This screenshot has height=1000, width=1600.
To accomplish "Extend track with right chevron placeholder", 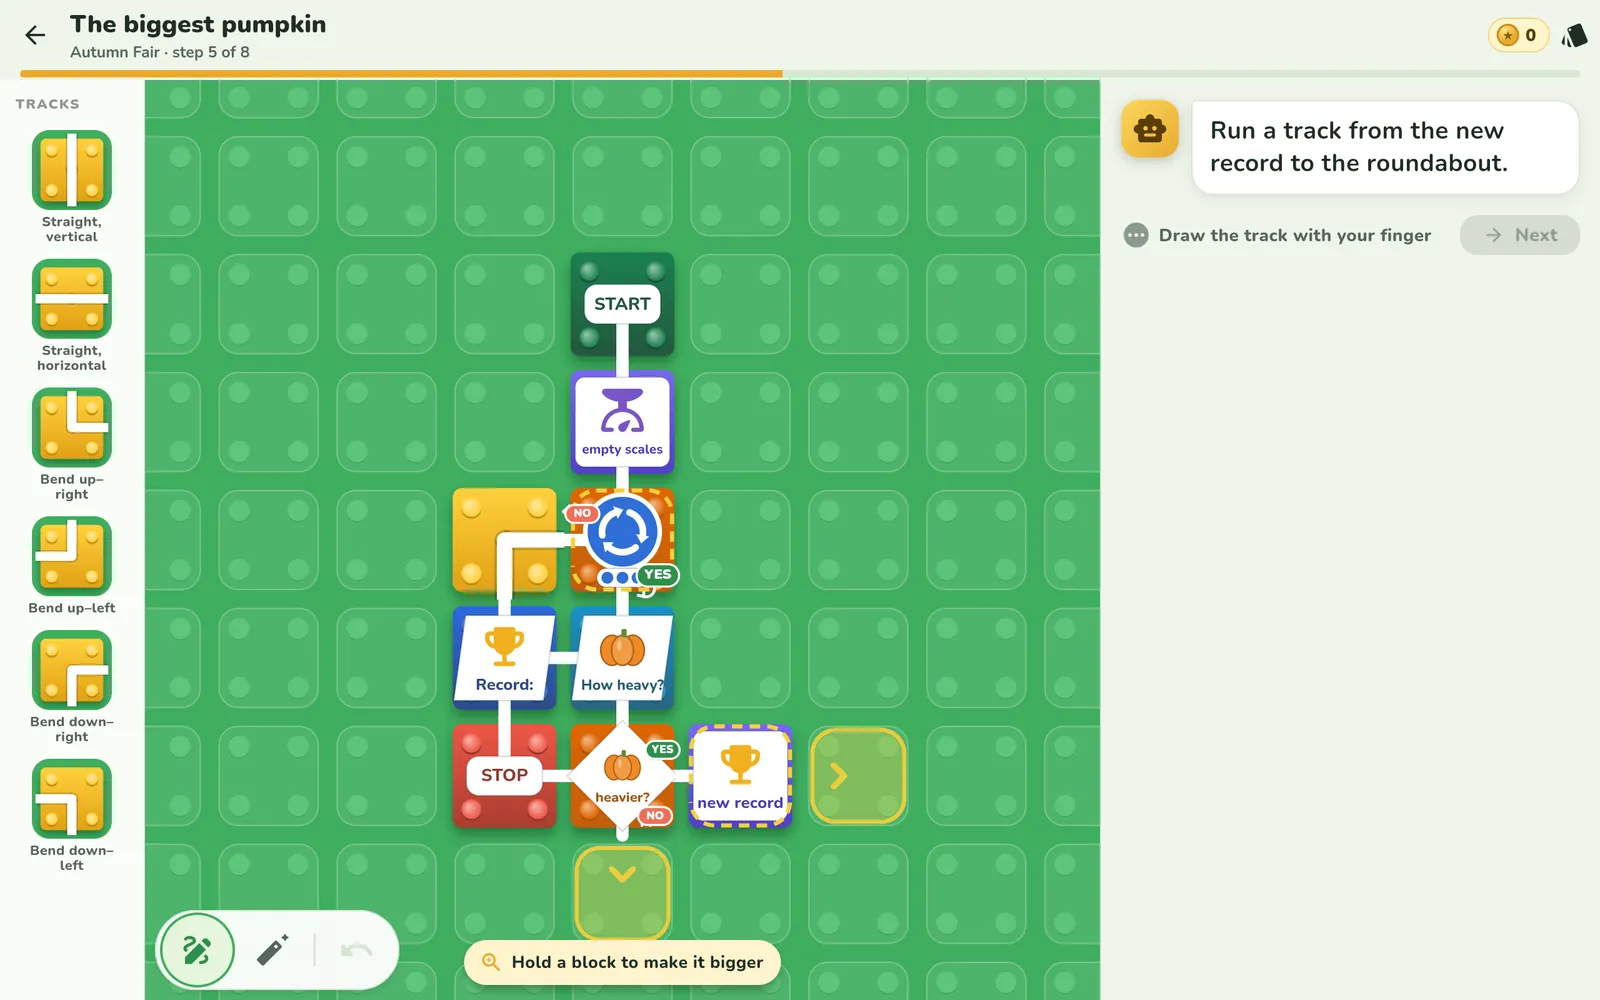I will [x=858, y=776].
